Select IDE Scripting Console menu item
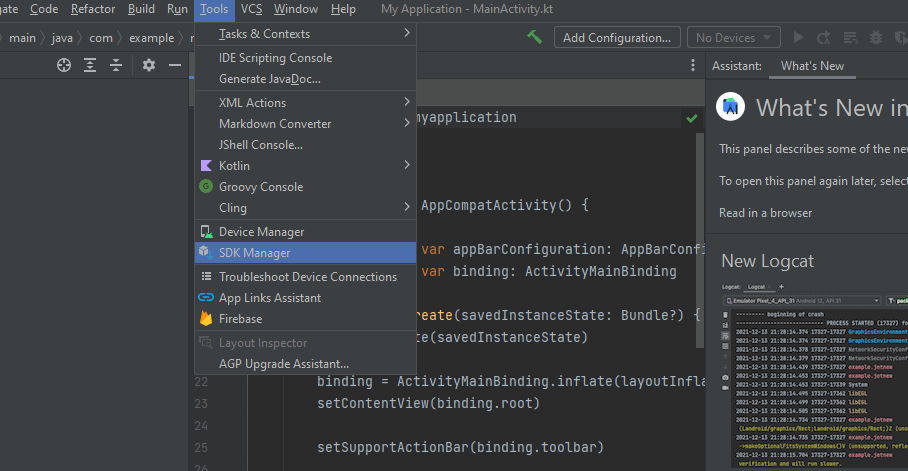 (x=305, y=58)
